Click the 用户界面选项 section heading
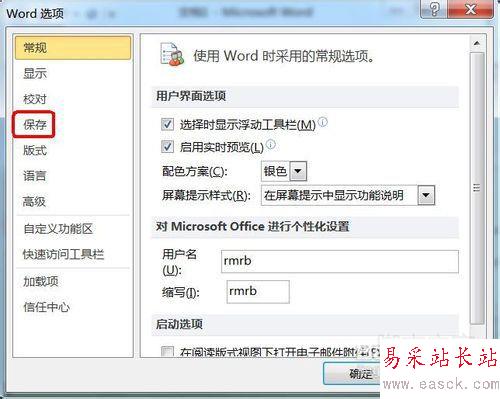500x399 pixels. [x=191, y=96]
